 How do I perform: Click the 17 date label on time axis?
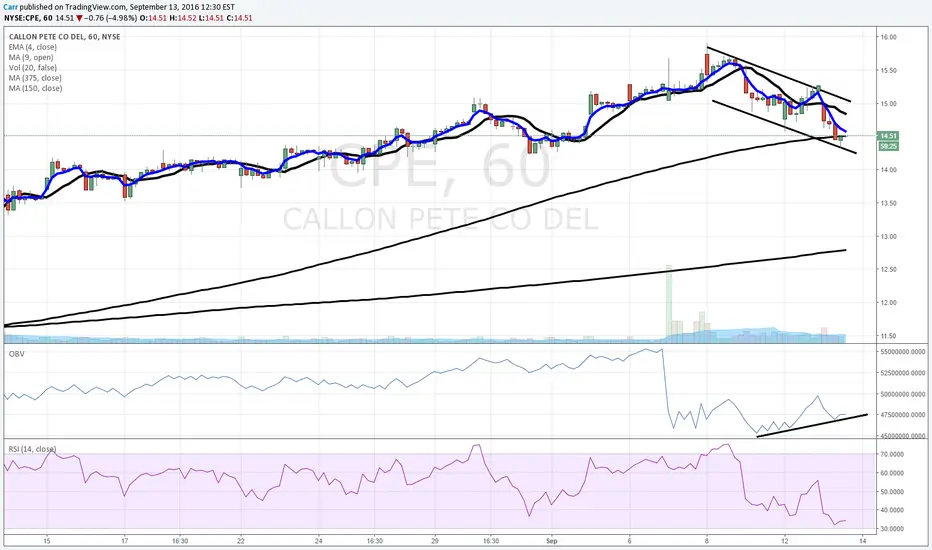click(124, 541)
